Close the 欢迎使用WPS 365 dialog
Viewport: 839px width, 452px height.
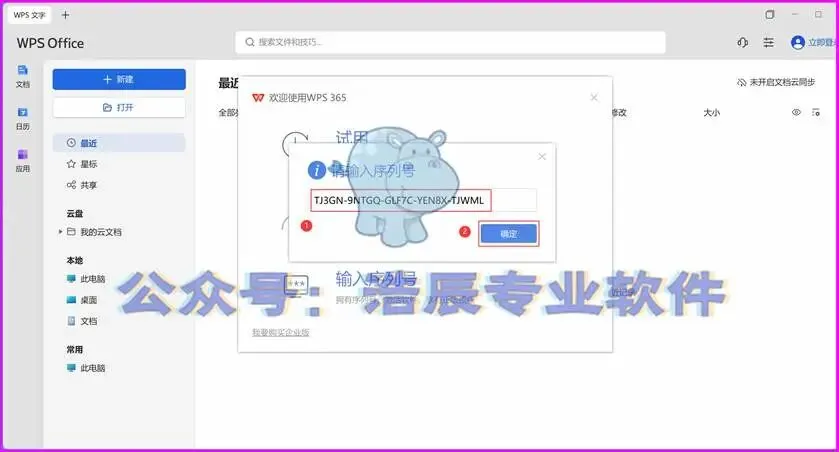click(x=594, y=97)
